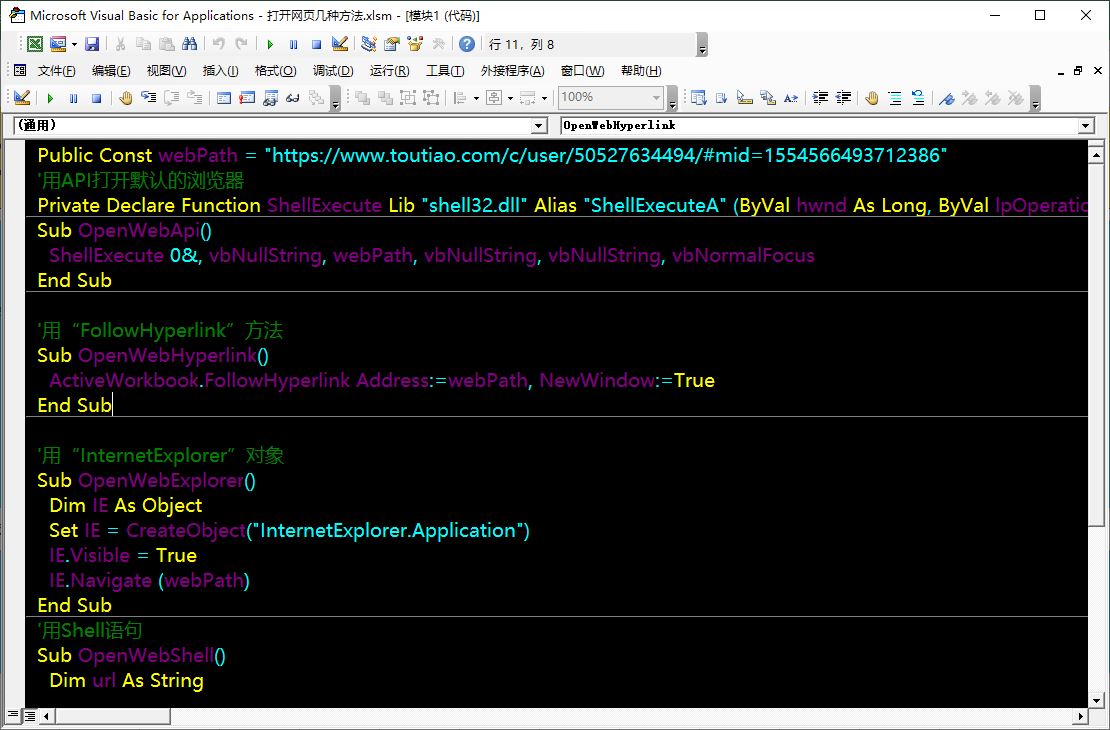Switch to Procedure View at bottom left

point(13,716)
